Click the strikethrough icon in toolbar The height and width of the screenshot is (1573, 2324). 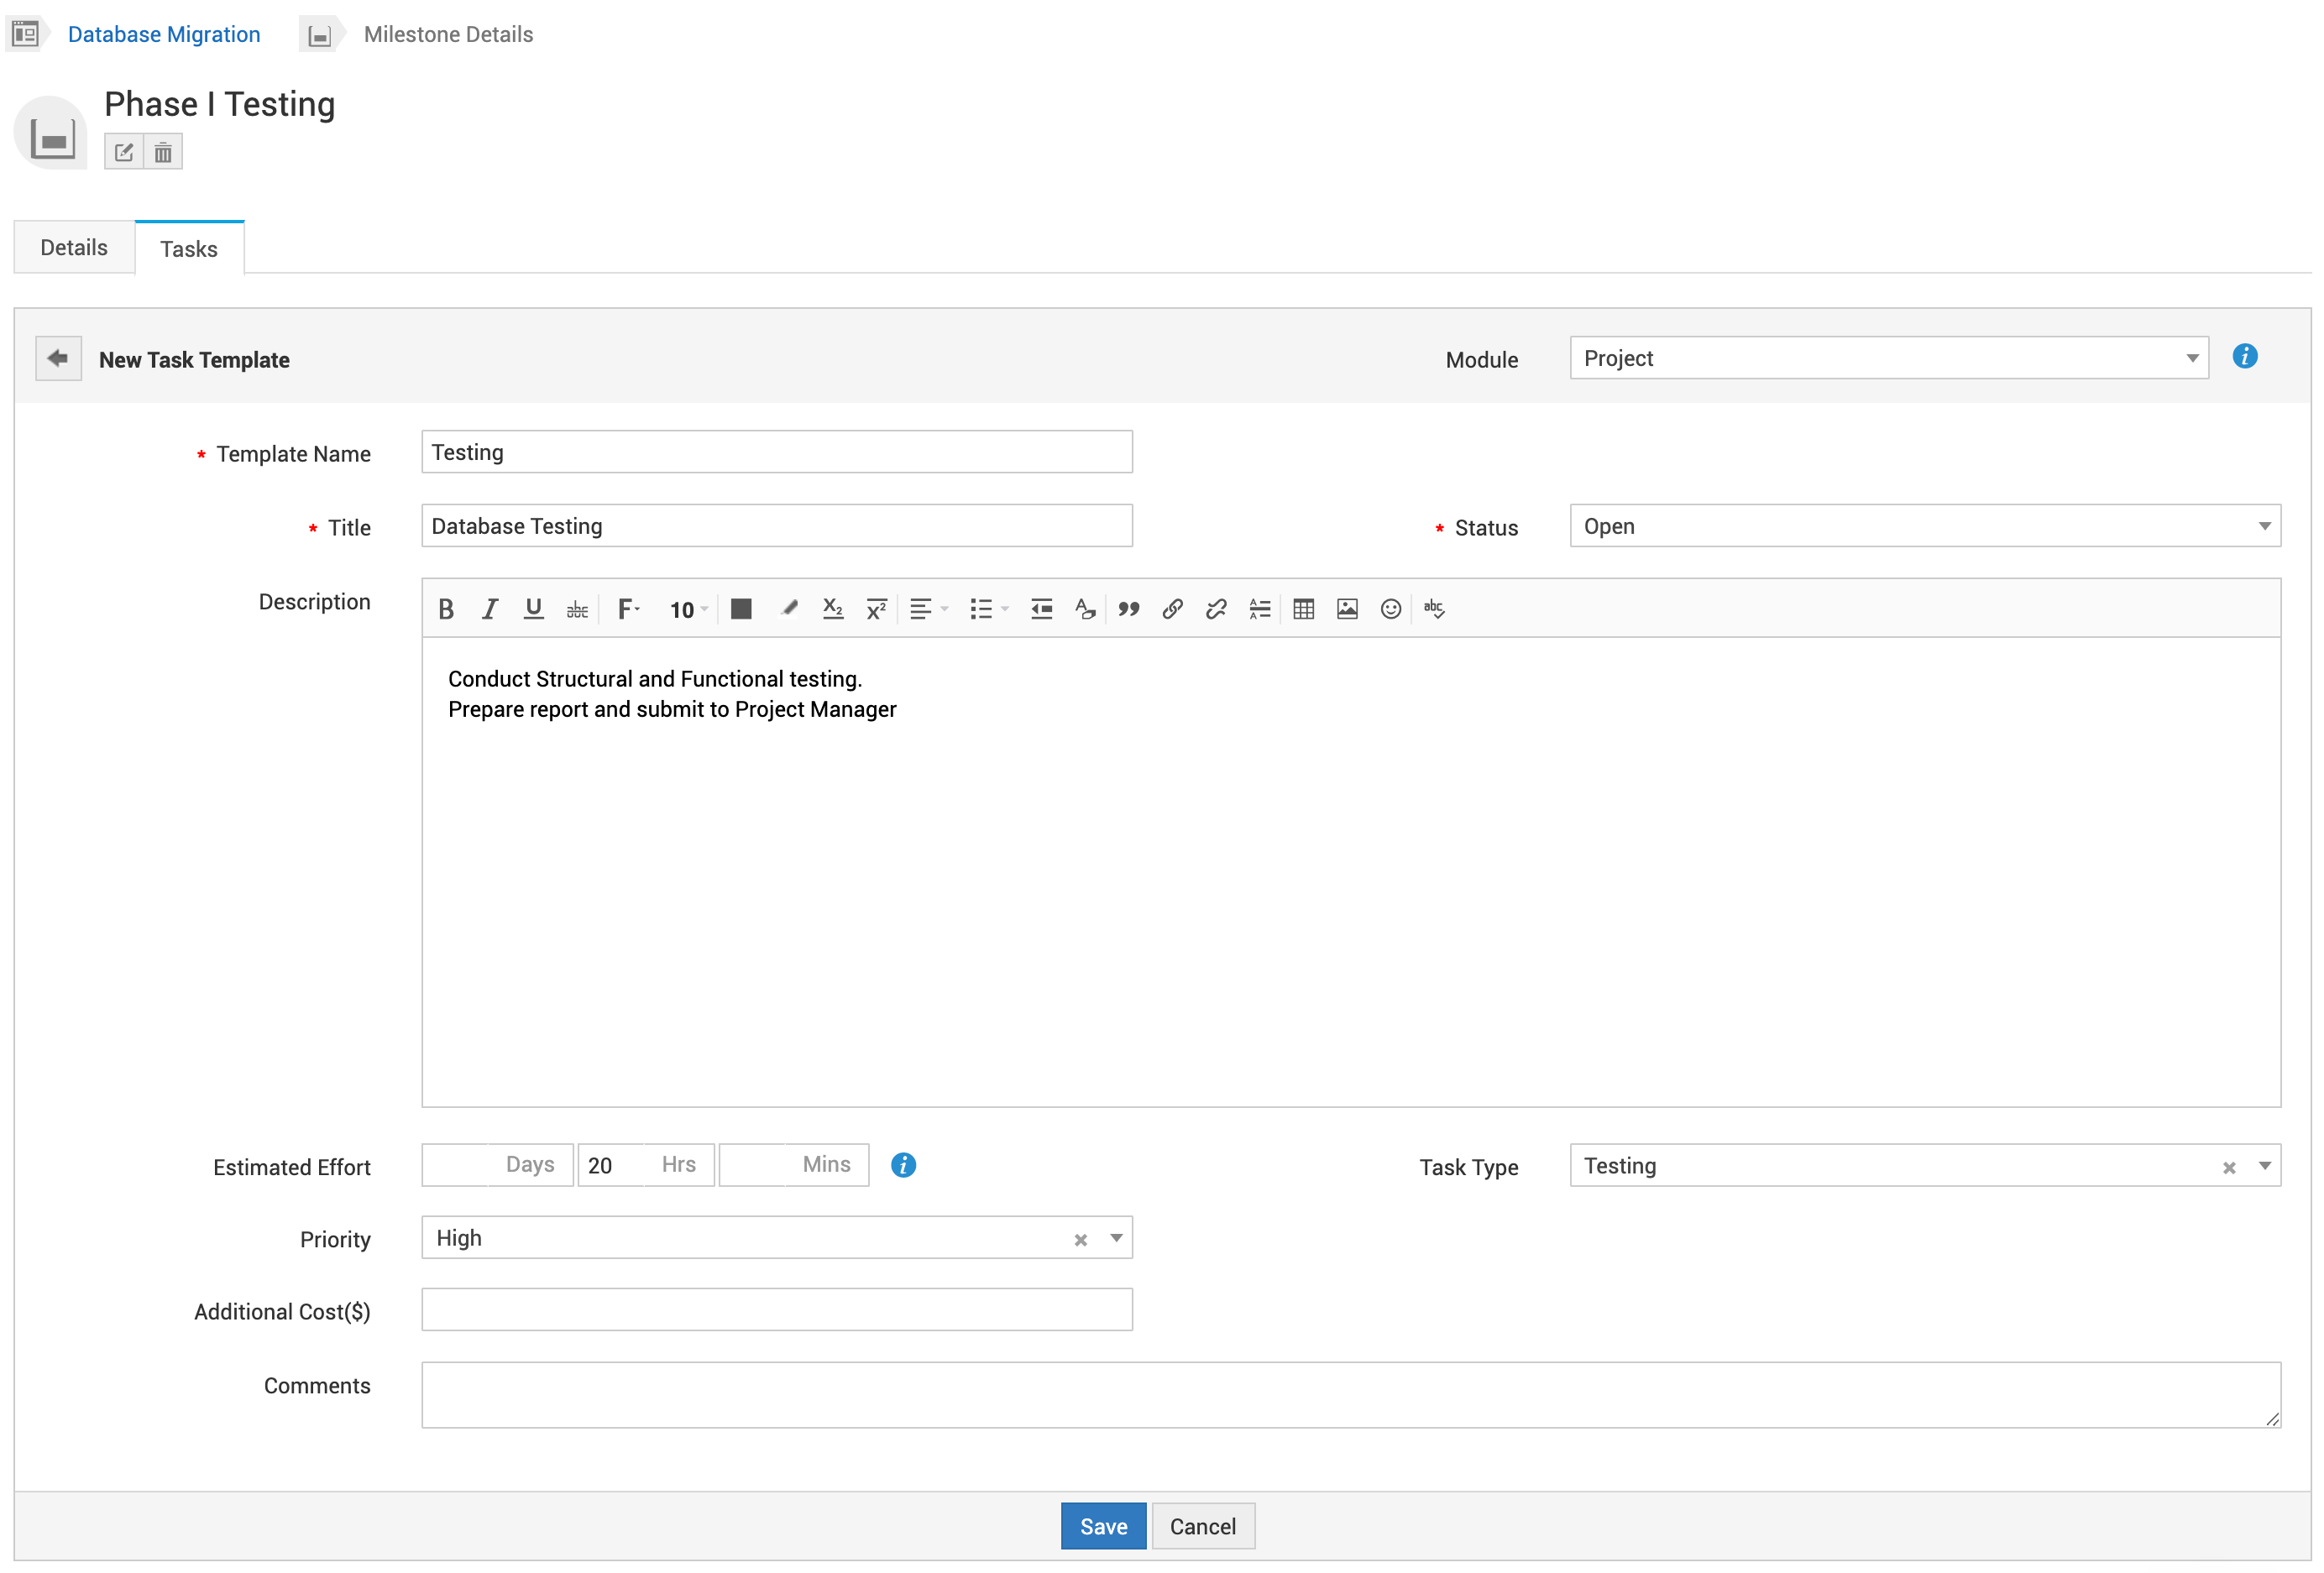(577, 609)
